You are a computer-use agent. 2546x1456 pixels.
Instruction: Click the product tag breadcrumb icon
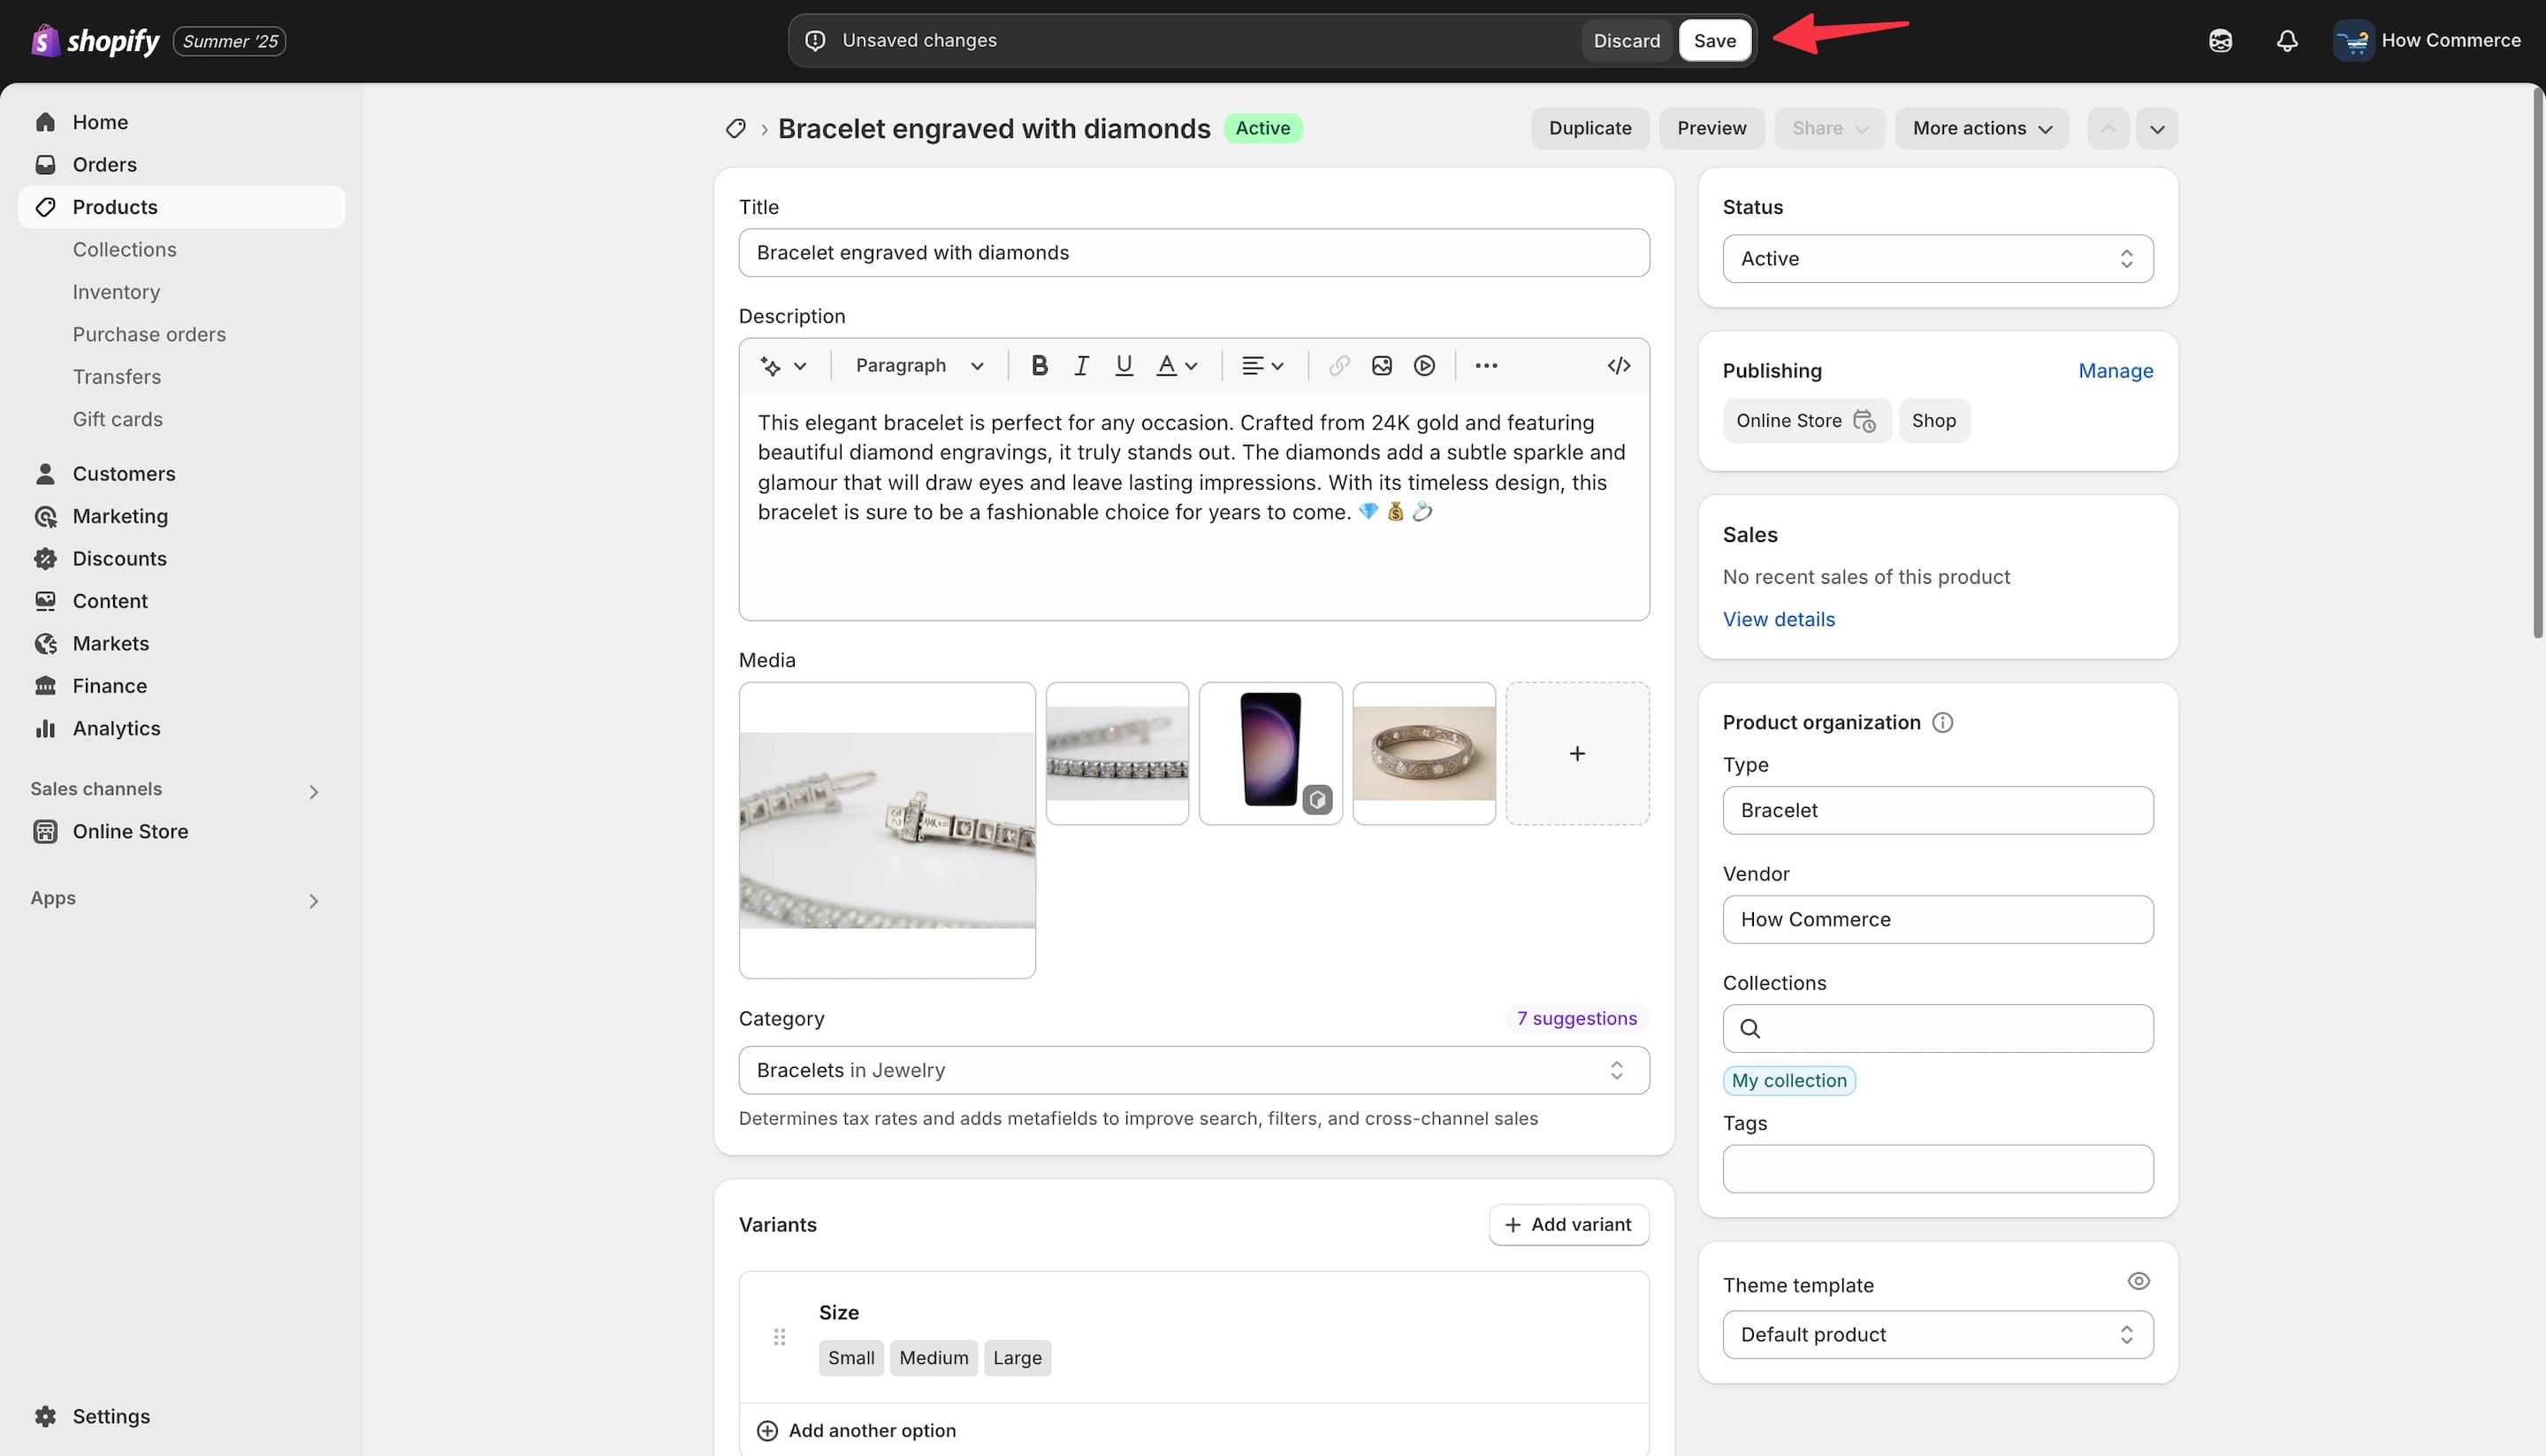pos(736,129)
